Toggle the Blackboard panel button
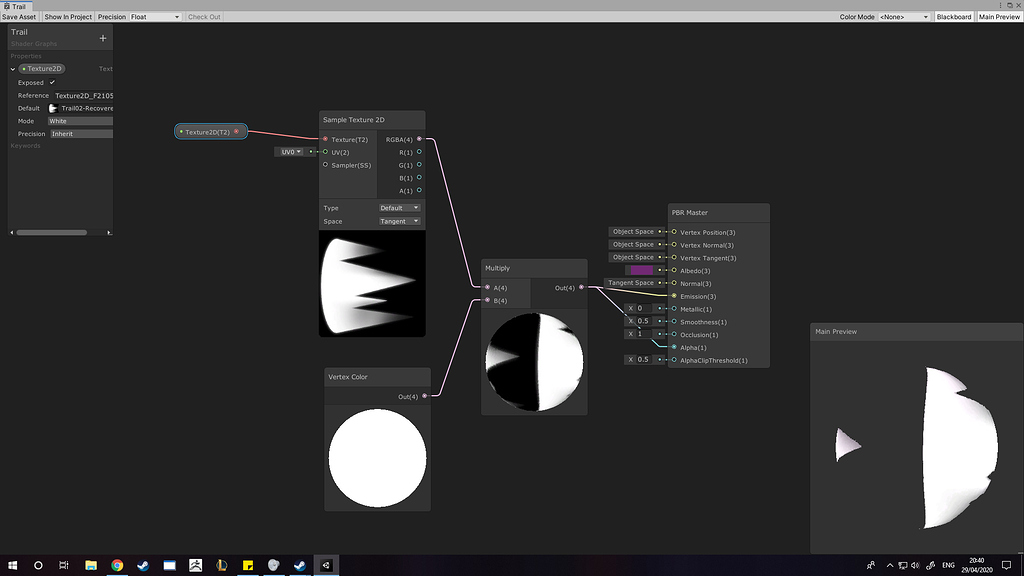The height and width of the screenshot is (576, 1024). (x=953, y=16)
